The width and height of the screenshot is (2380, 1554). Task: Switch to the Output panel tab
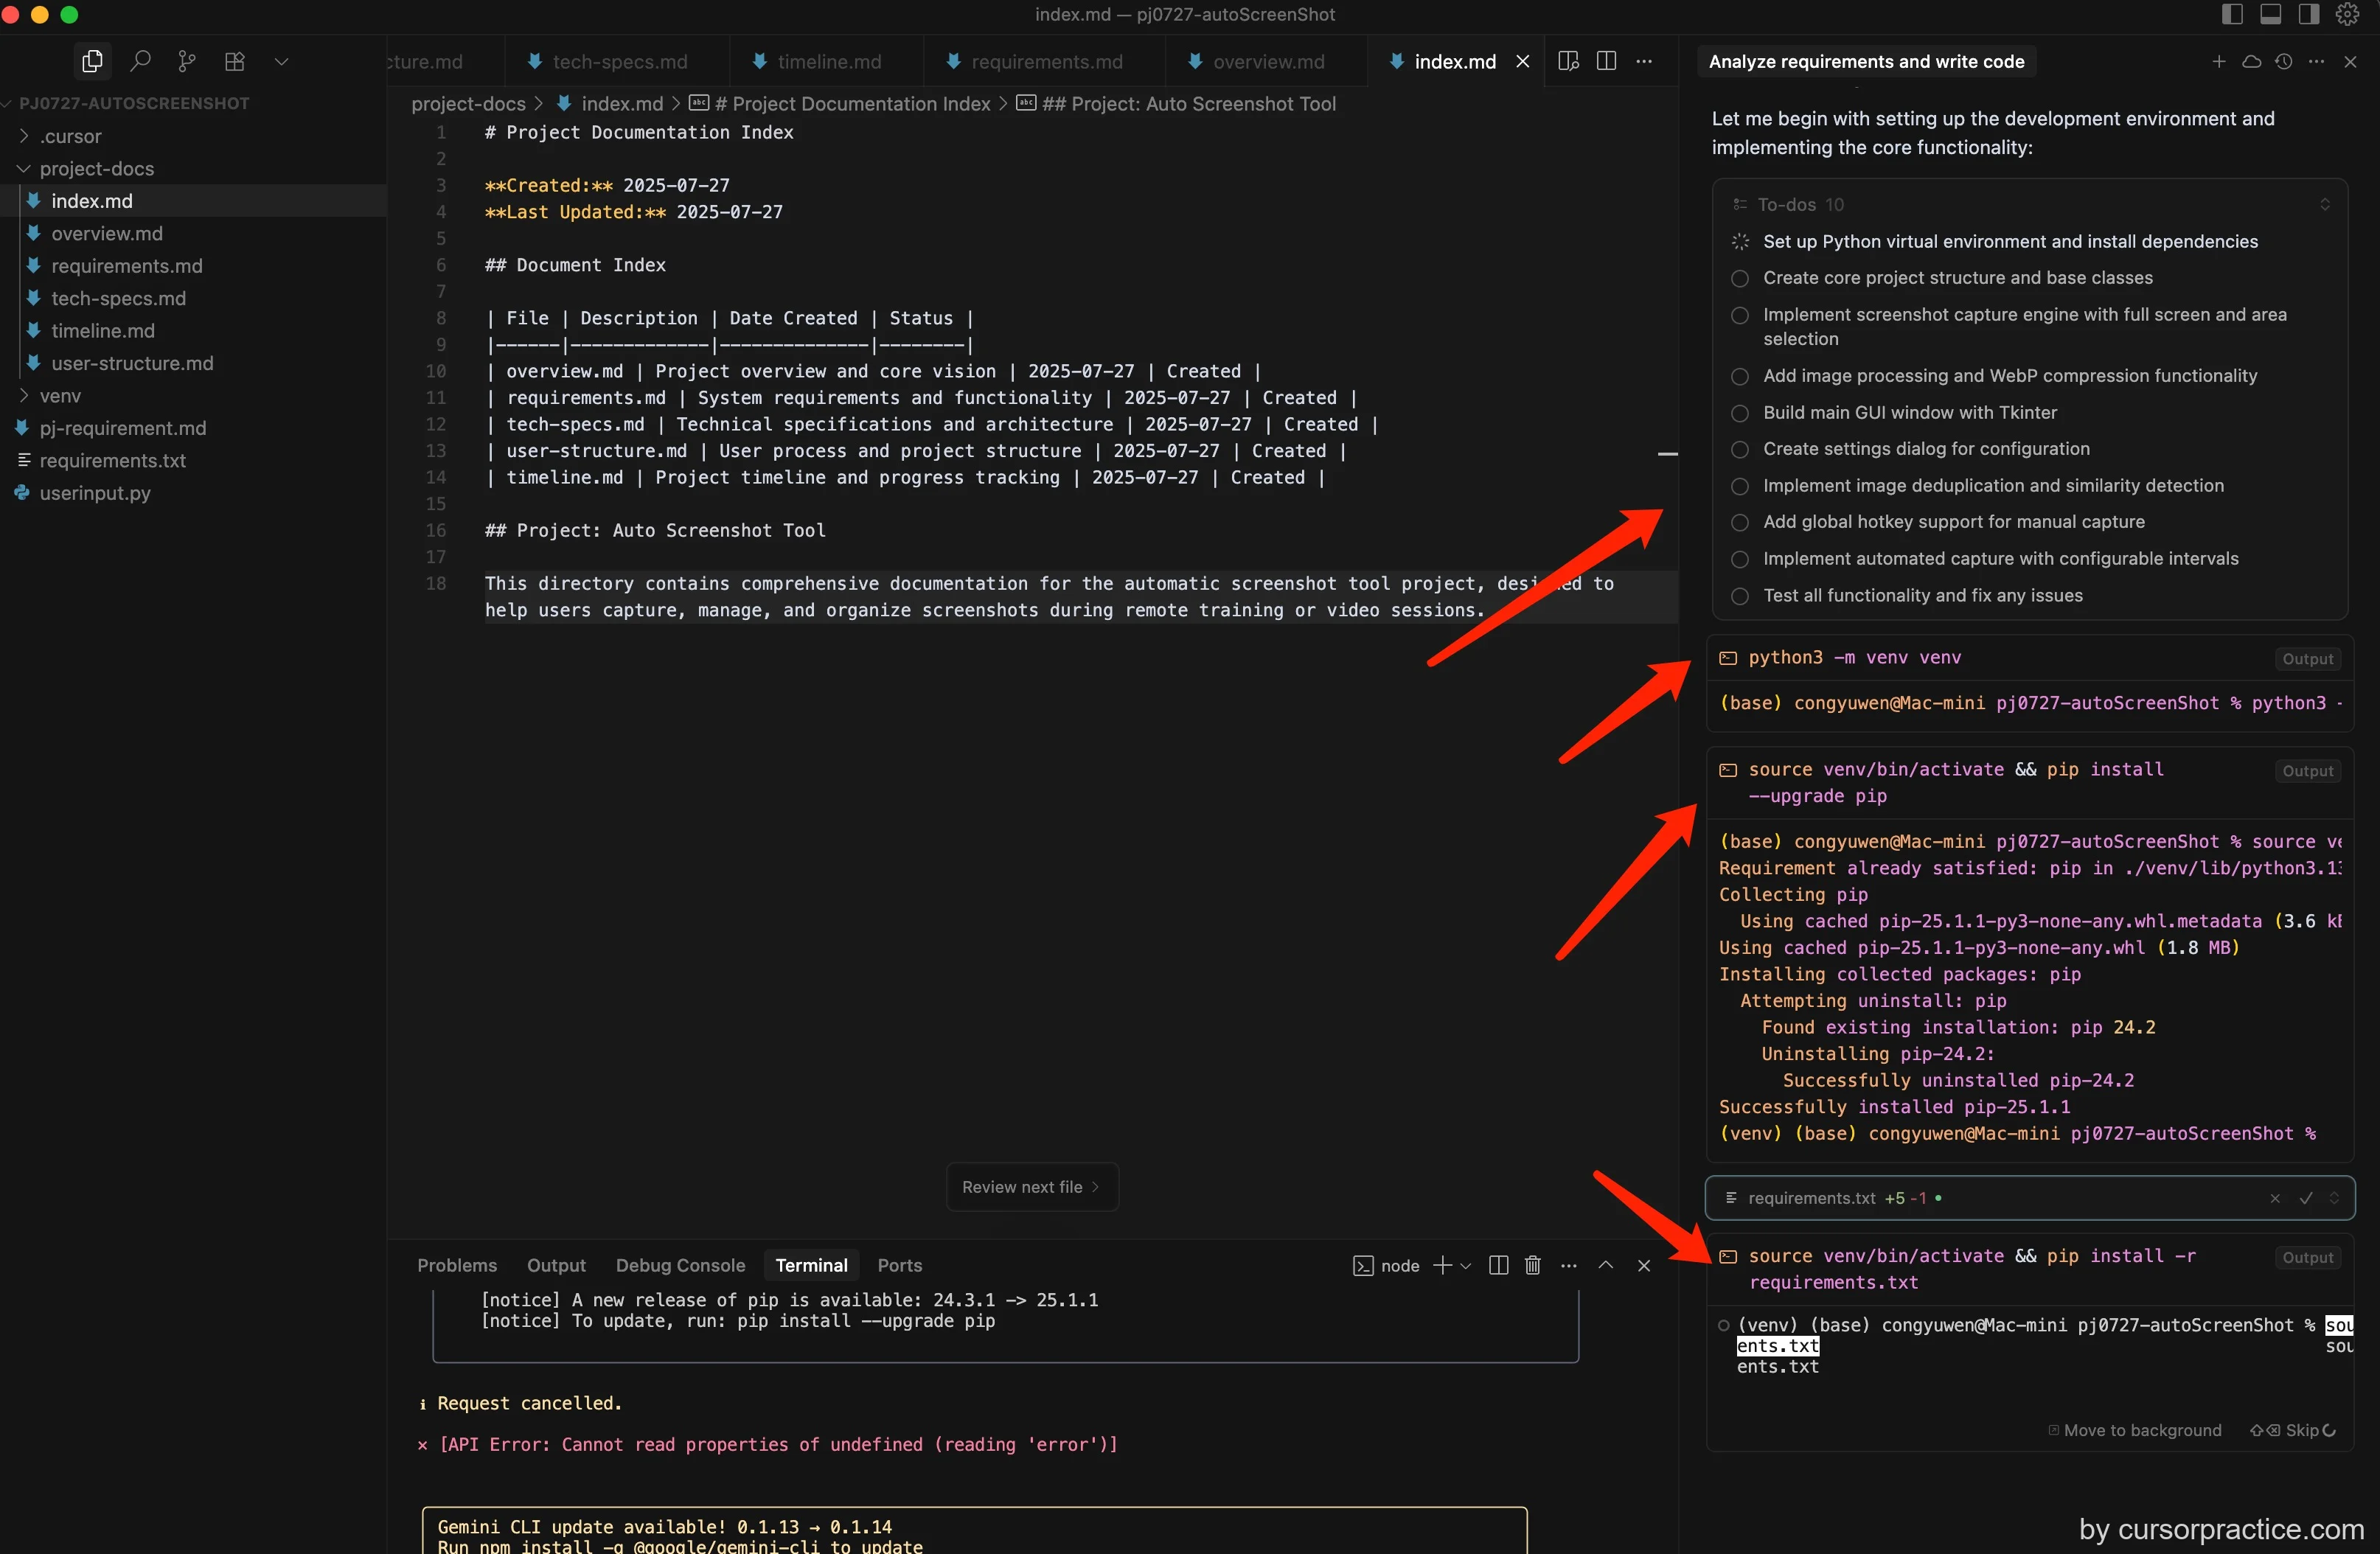[556, 1265]
